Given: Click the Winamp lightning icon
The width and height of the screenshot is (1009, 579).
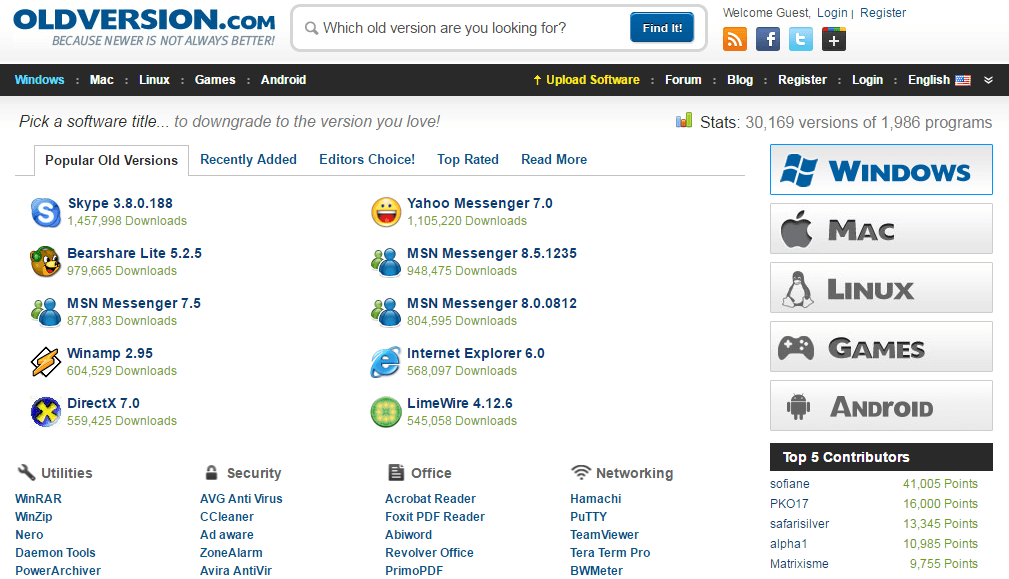Looking at the screenshot, I should (x=46, y=362).
